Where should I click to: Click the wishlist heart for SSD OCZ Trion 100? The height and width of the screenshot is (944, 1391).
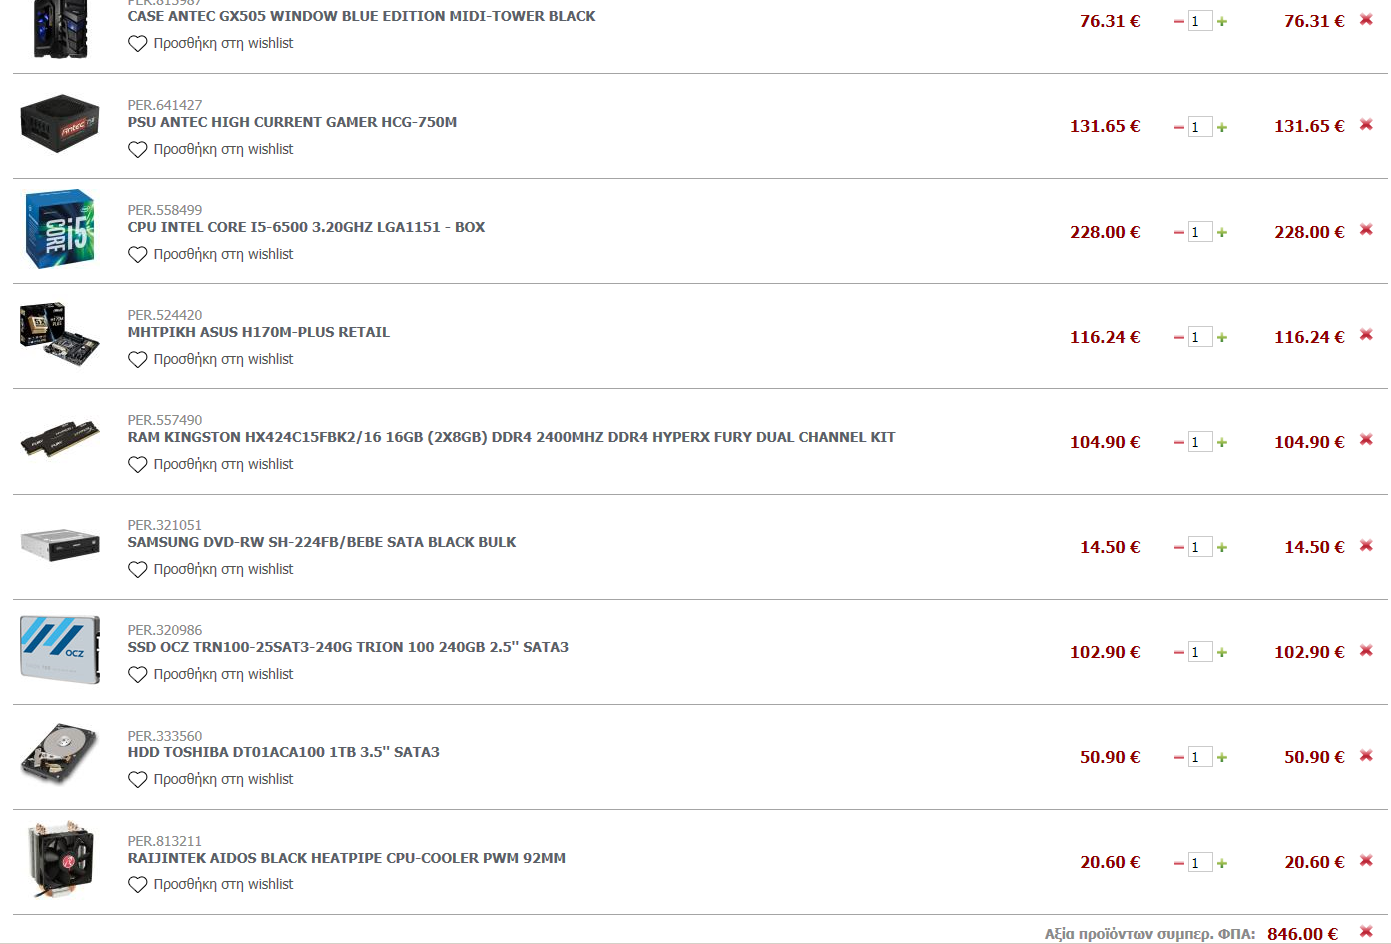[x=138, y=675]
